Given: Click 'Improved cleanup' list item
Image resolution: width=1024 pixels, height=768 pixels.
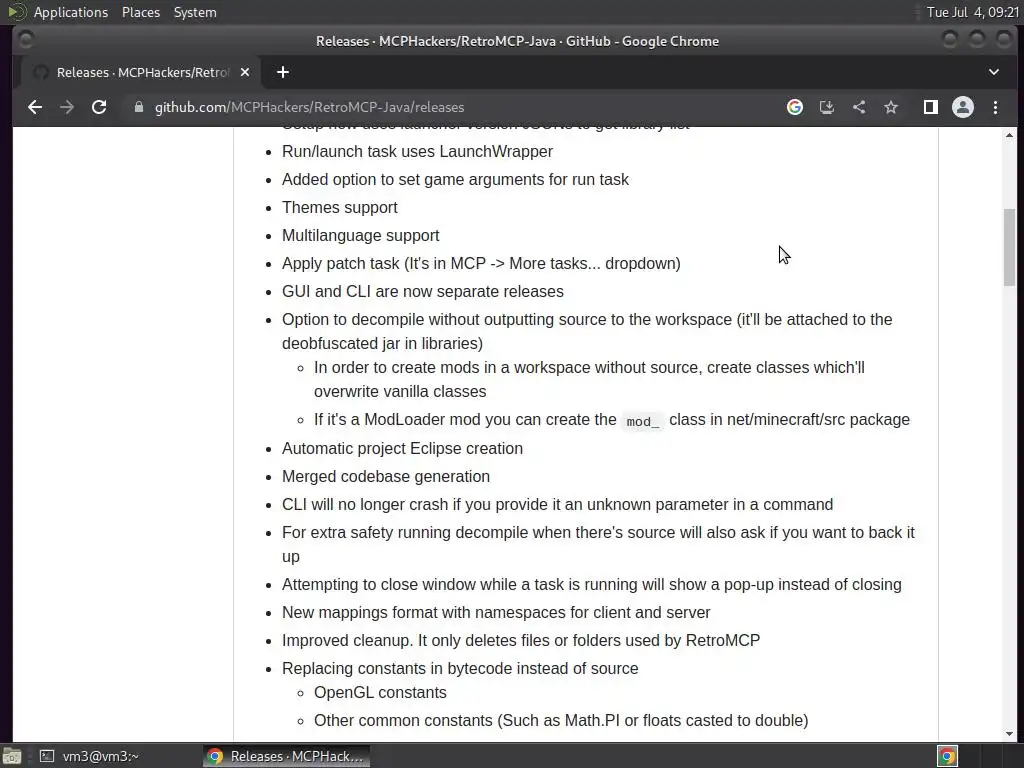Looking at the screenshot, I should pos(521,641).
